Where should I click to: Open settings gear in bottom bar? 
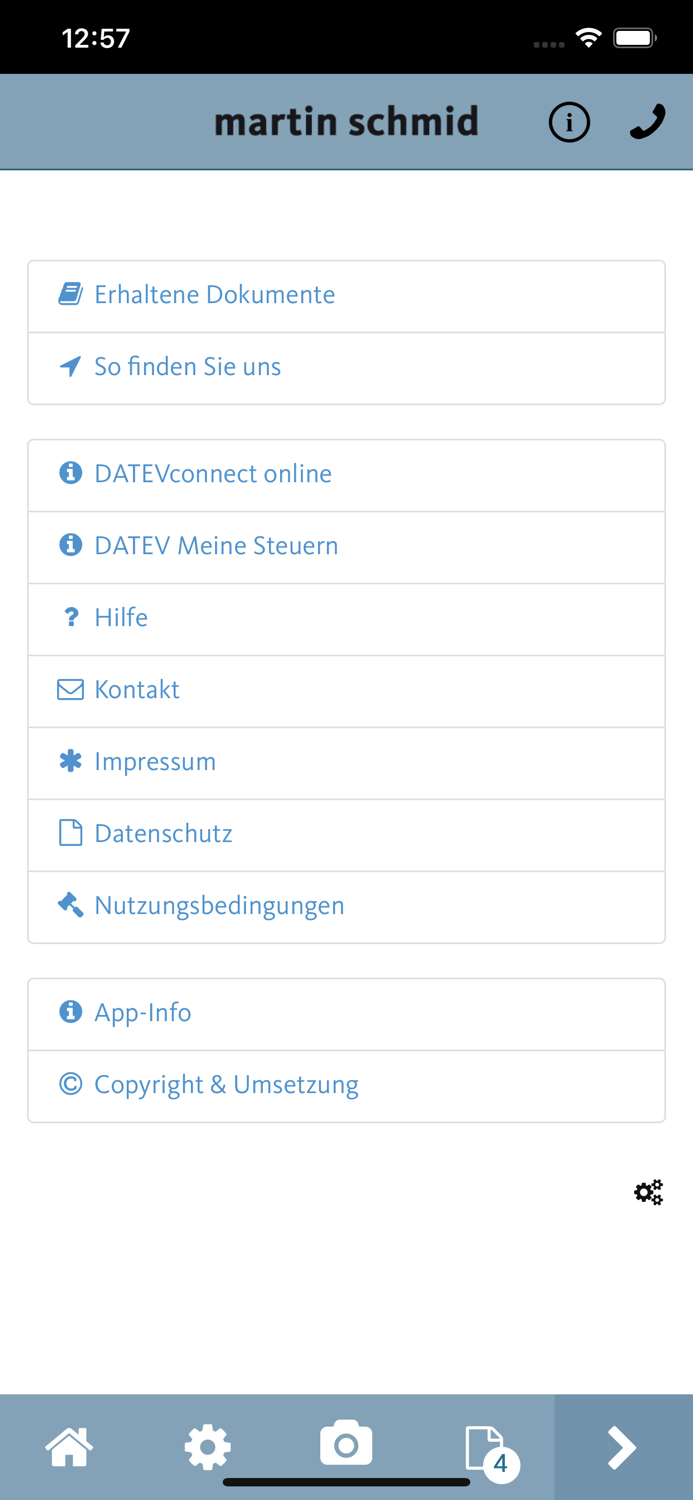[208, 1447]
